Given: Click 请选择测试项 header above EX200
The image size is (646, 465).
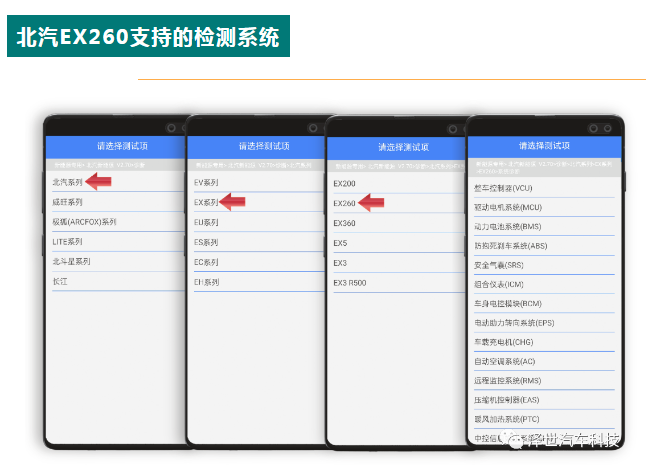Looking at the screenshot, I should pyautogui.click(x=404, y=147).
